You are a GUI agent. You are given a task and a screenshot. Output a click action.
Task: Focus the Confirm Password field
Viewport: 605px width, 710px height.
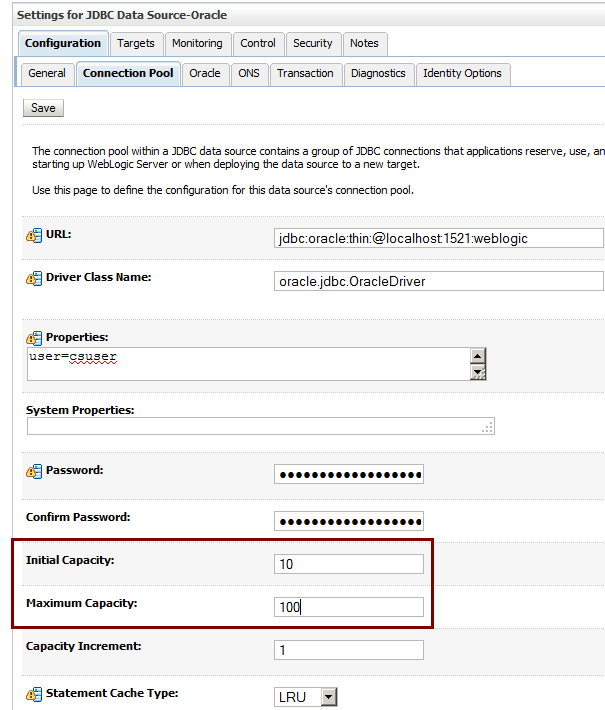click(349, 521)
